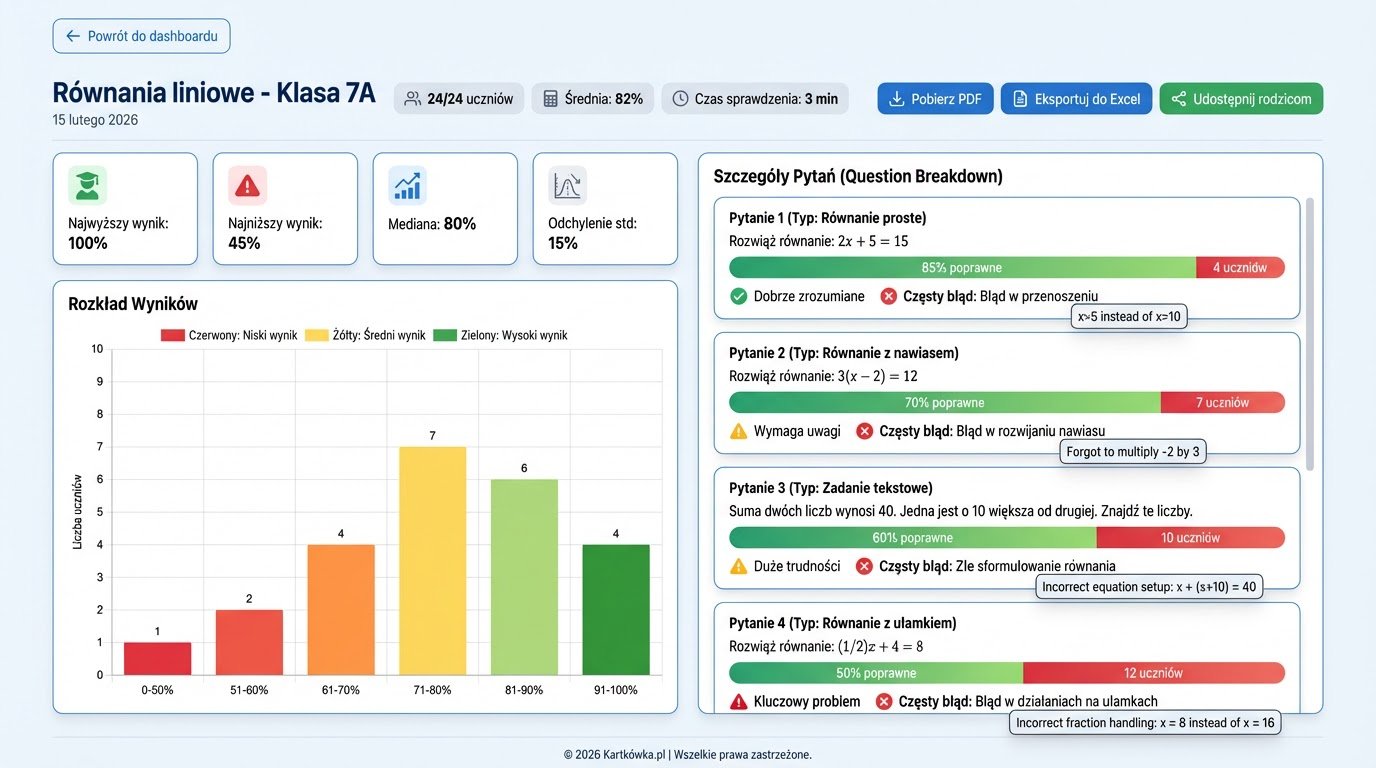Click the Pobierz PDF button
Screen dimensions: 1376x768
(934, 98)
